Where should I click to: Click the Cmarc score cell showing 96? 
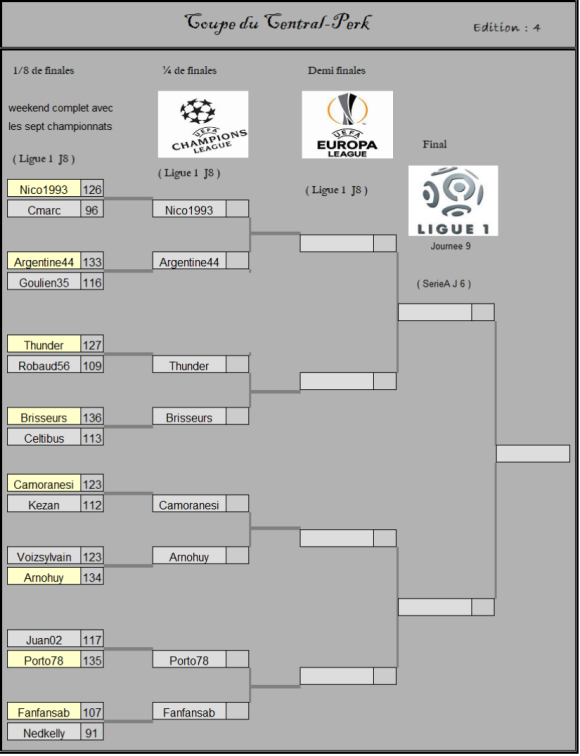pyautogui.click(x=92, y=209)
